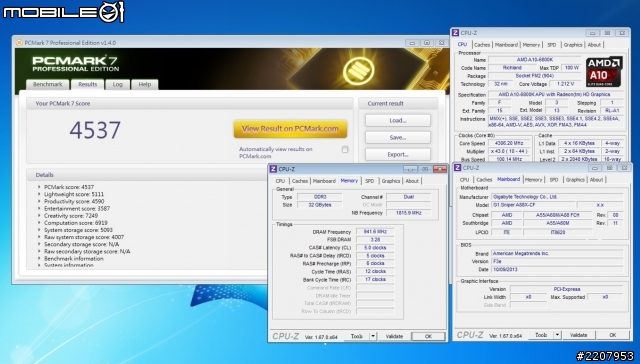Viewport: 640px width, 364px height.
Task: Open CPU tab in Memory CPU-Z window
Action: [x=280, y=181]
